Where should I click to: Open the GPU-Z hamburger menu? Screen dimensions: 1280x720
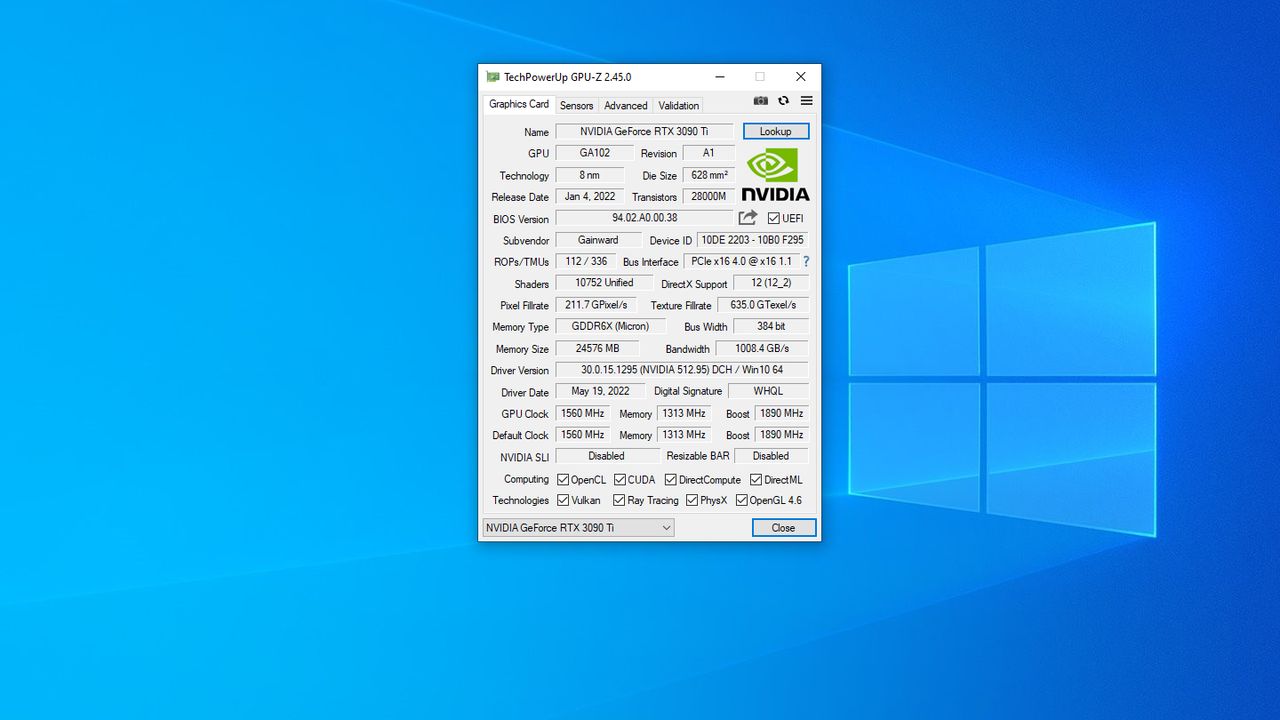pos(806,101)
